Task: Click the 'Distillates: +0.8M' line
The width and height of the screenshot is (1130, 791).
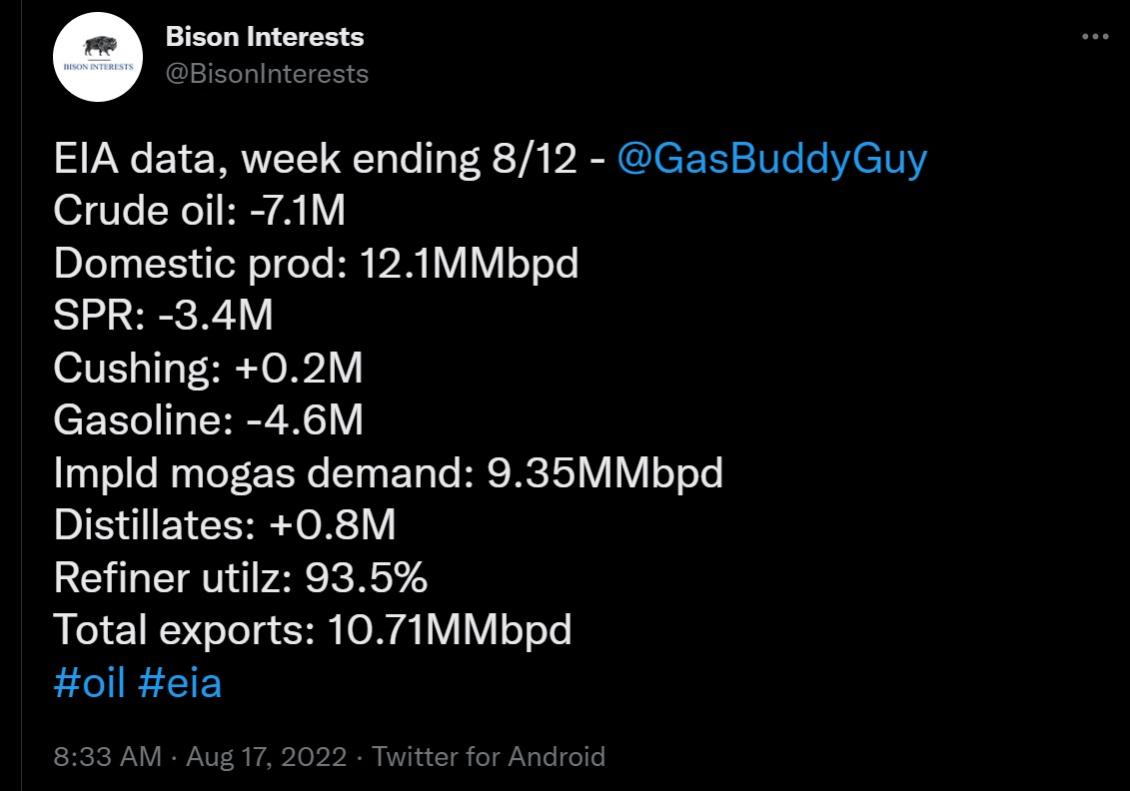Action: click(x=225, y=525)
